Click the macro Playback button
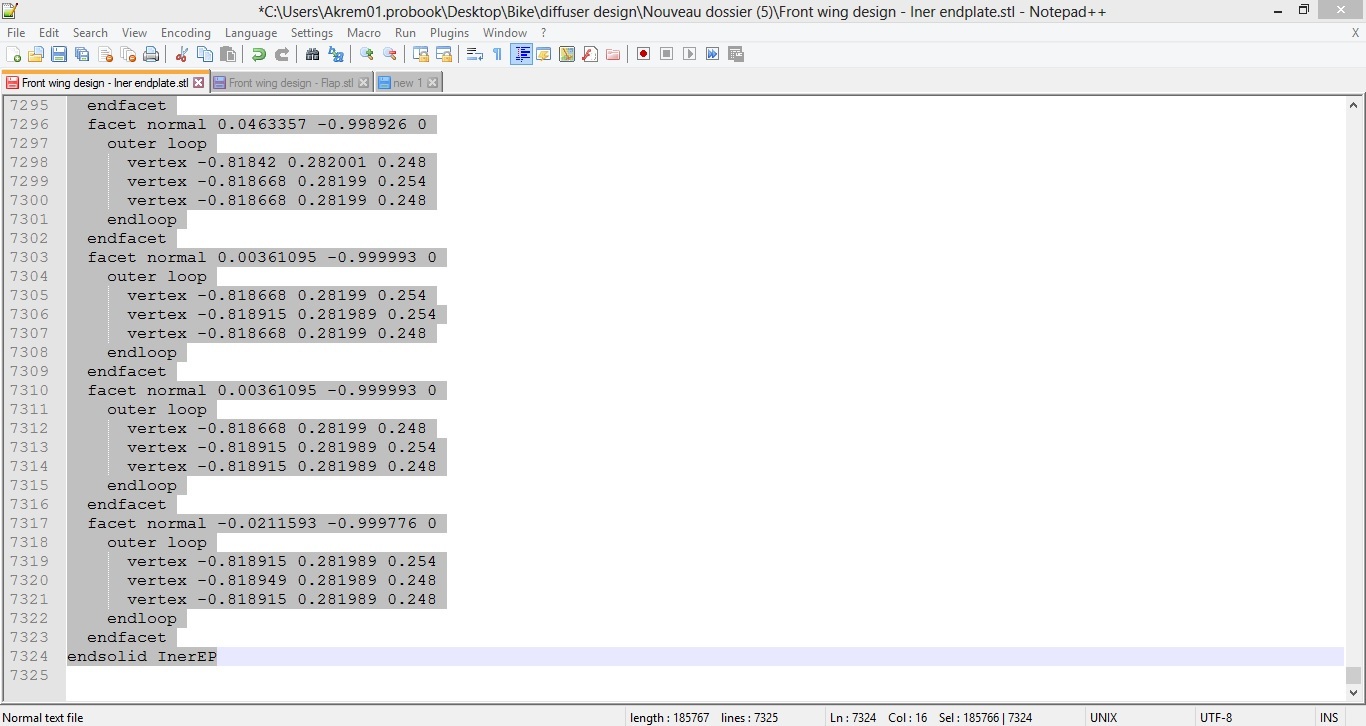The width and height of the screenshot is (1366, 726). pos(690,54)
